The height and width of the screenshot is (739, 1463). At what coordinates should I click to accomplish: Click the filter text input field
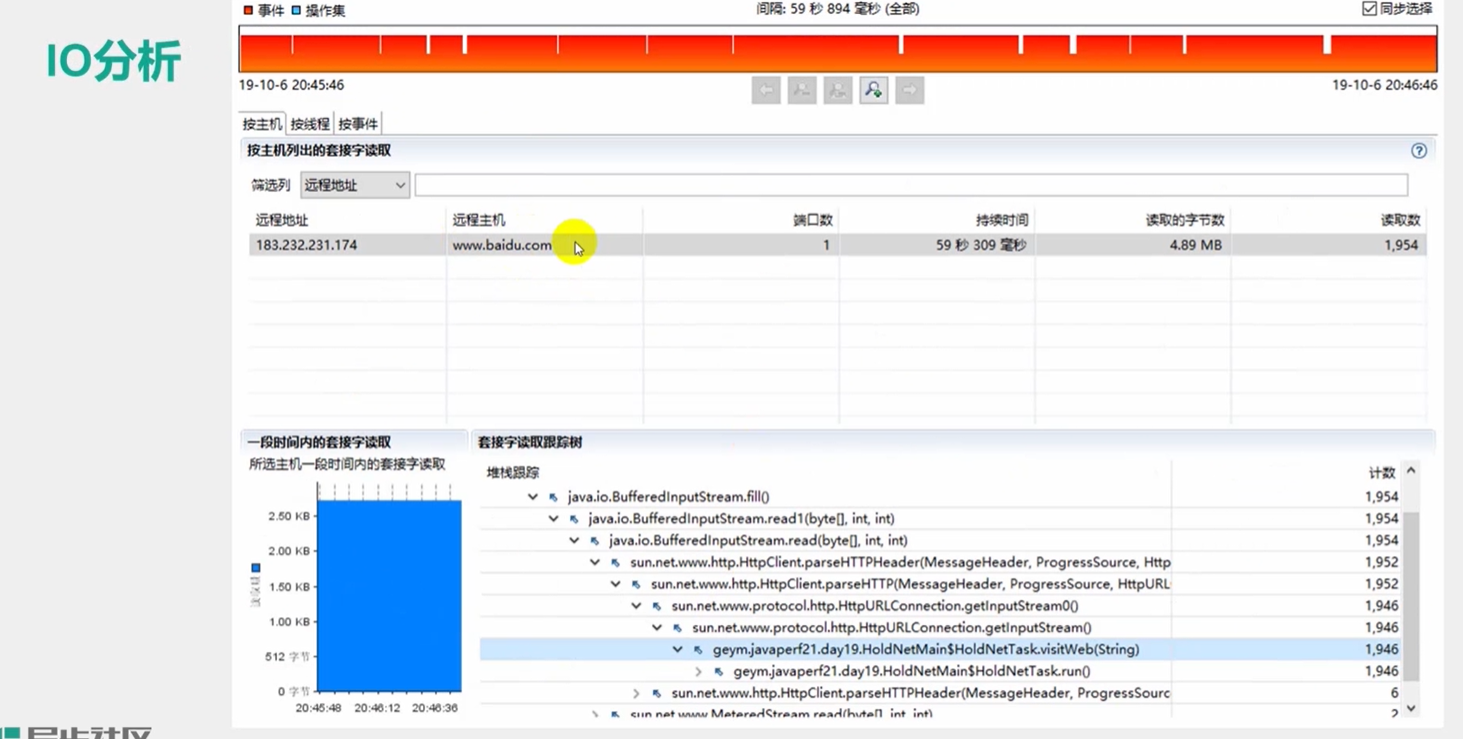pyautogui.click(x=911, y=185)
